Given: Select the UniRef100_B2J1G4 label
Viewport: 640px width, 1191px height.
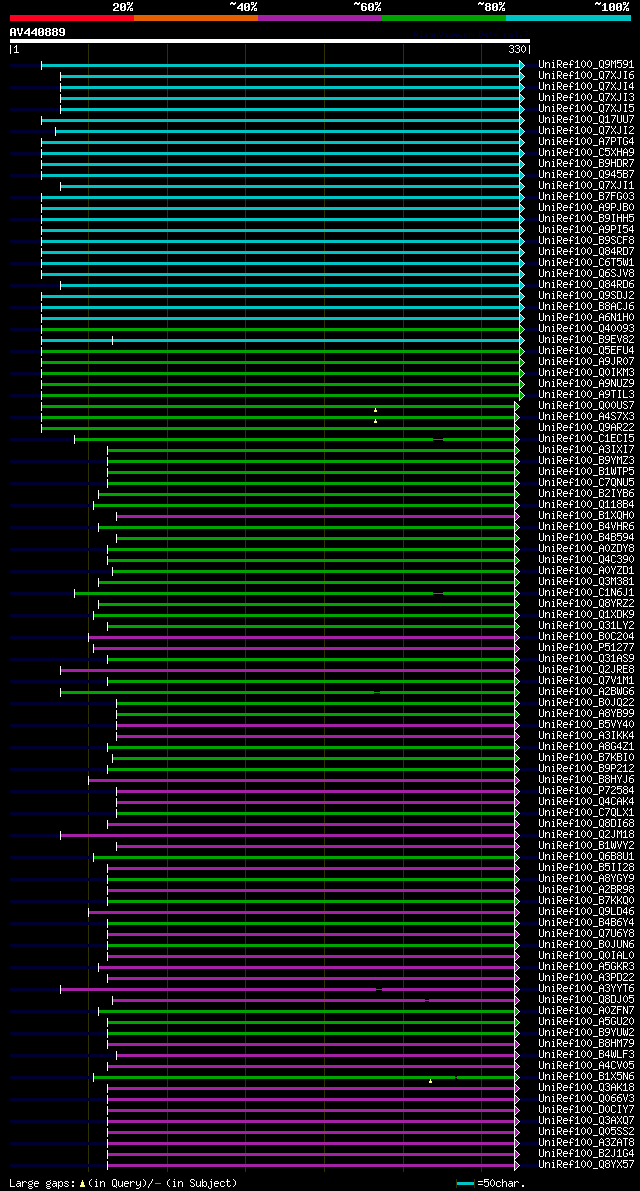Looking at the screenshot, I should [x=586, y=1155].
